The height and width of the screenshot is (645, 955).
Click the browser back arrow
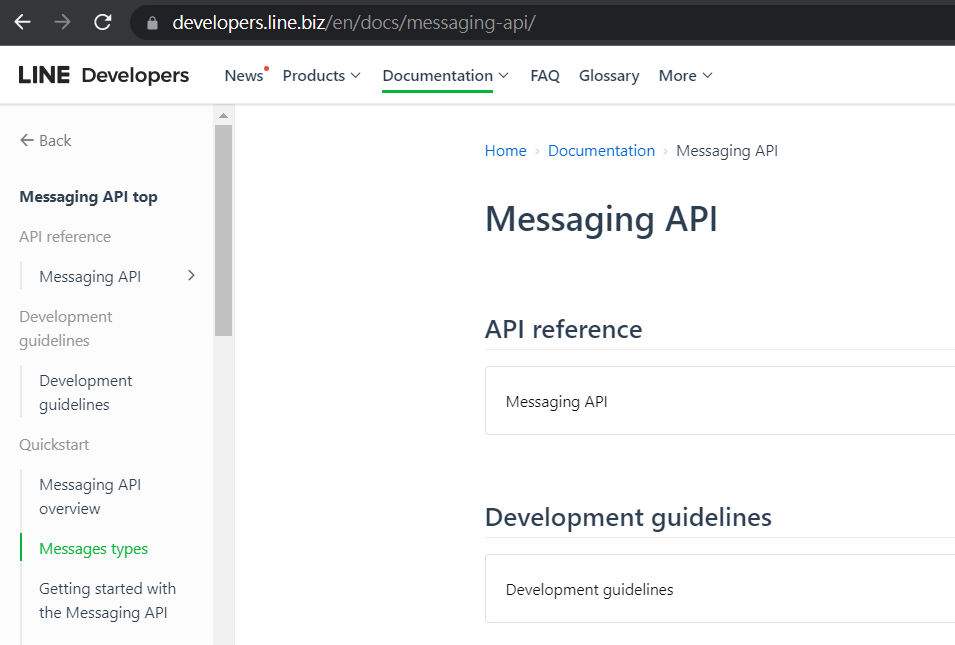pyautogui.click(x=22, y=22)
